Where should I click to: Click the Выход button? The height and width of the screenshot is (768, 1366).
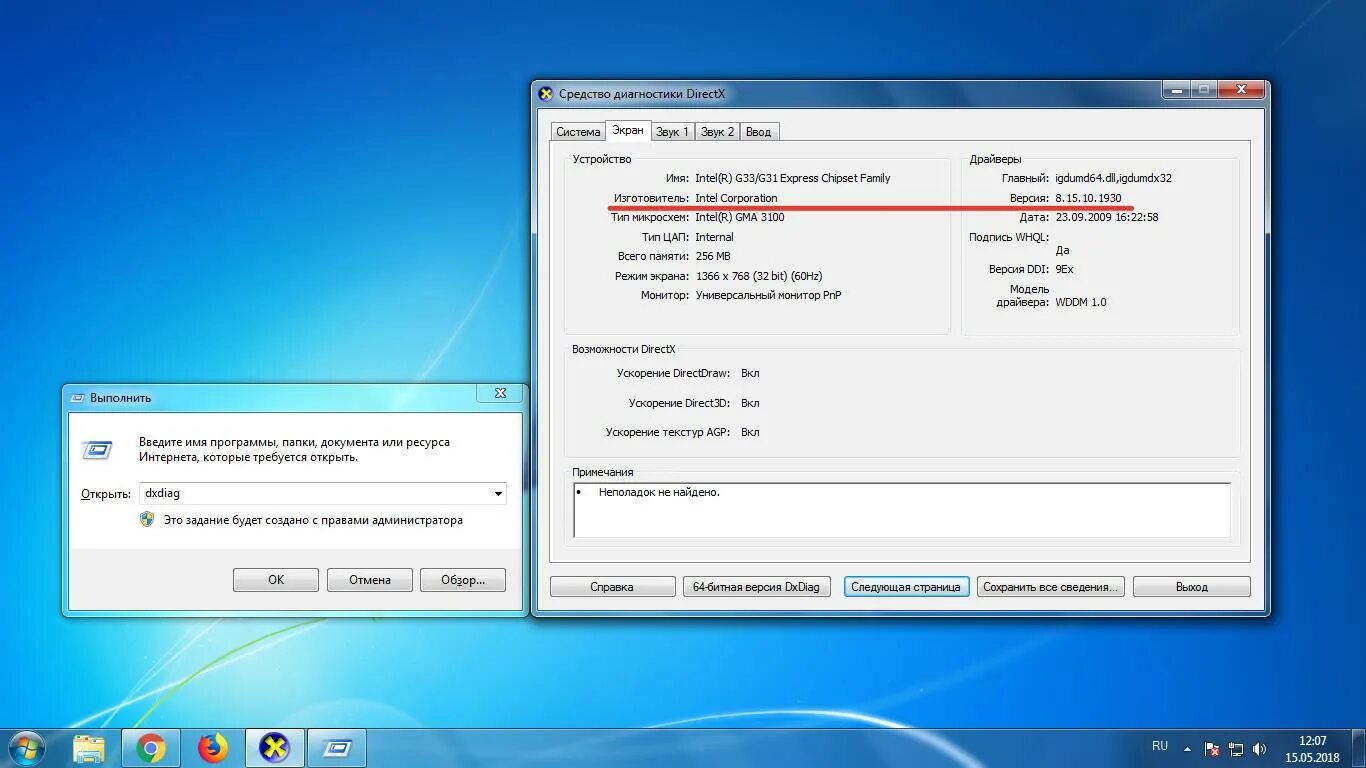(x=1192, y=587)
